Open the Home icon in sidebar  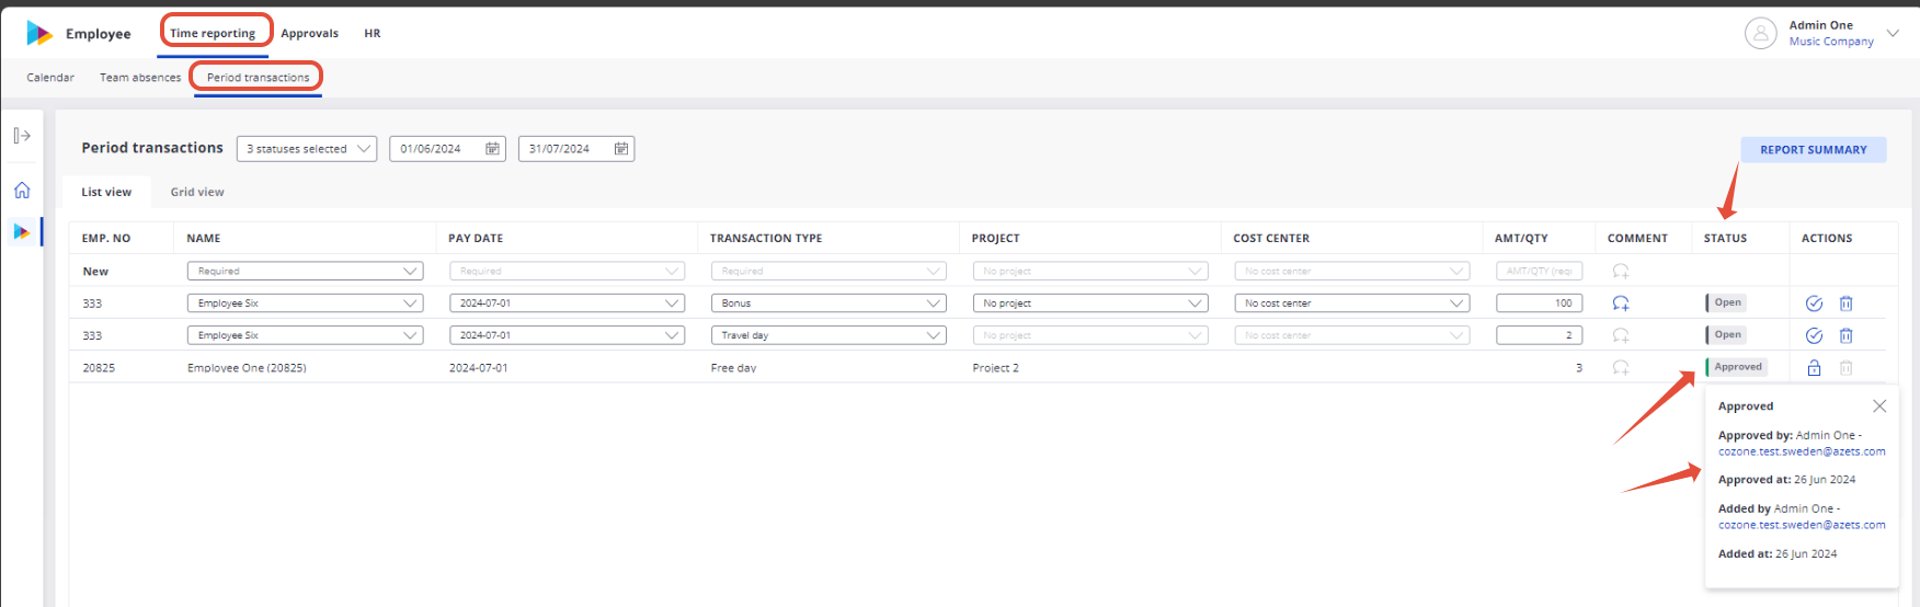click(22, 190)
